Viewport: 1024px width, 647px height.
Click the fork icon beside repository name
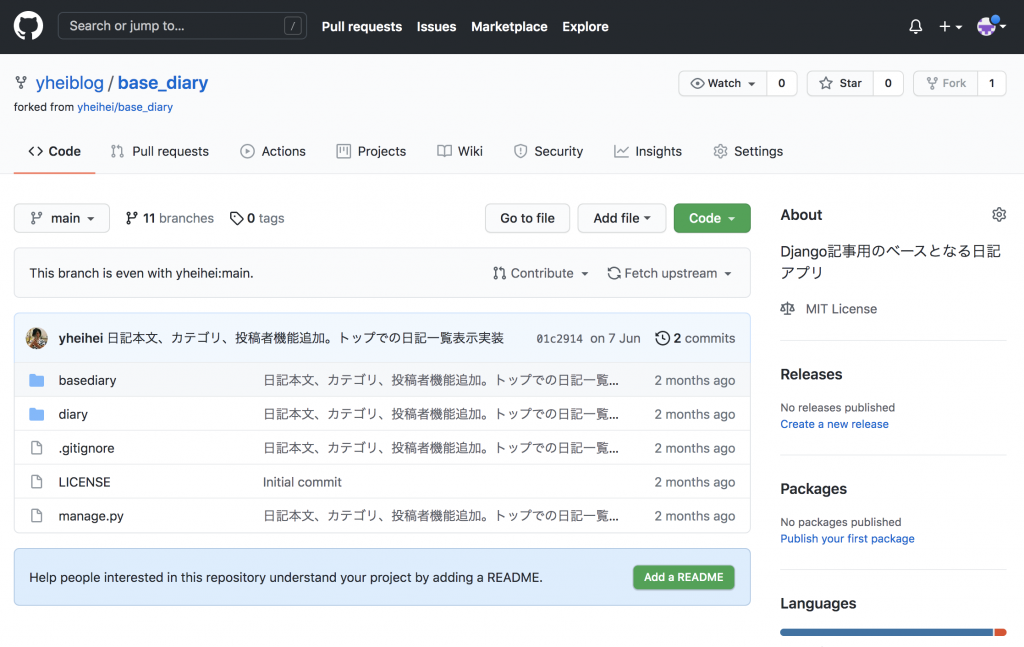22,82
